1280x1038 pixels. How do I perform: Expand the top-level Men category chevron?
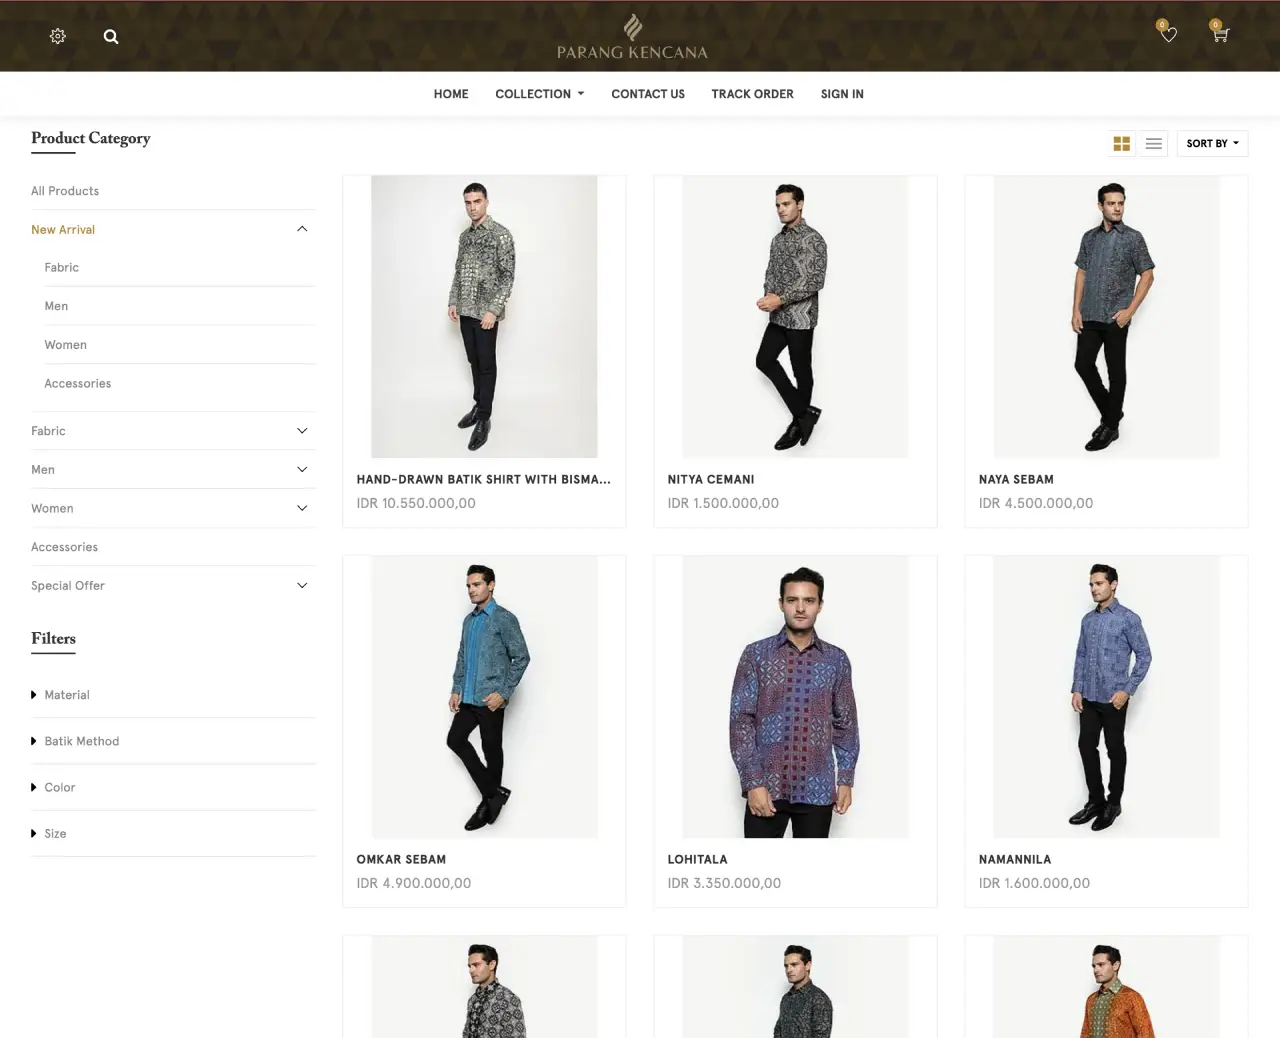[302, 470]
